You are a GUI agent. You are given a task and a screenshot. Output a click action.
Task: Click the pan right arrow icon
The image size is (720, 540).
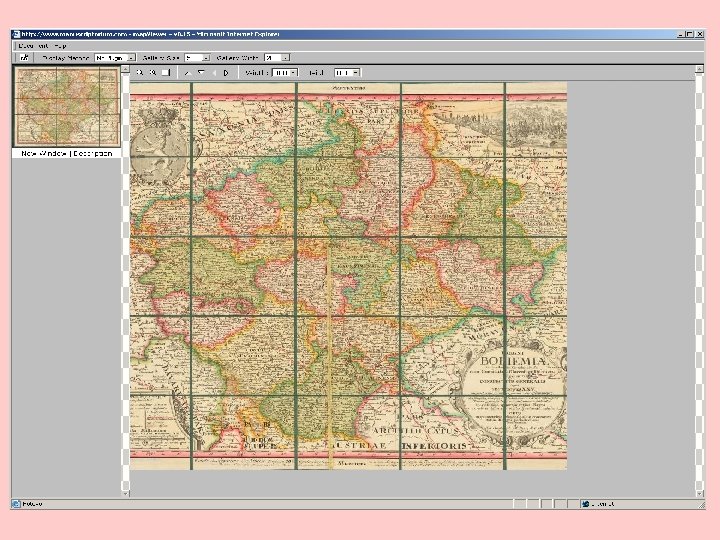pyautogui.click(x=227, y=73)
